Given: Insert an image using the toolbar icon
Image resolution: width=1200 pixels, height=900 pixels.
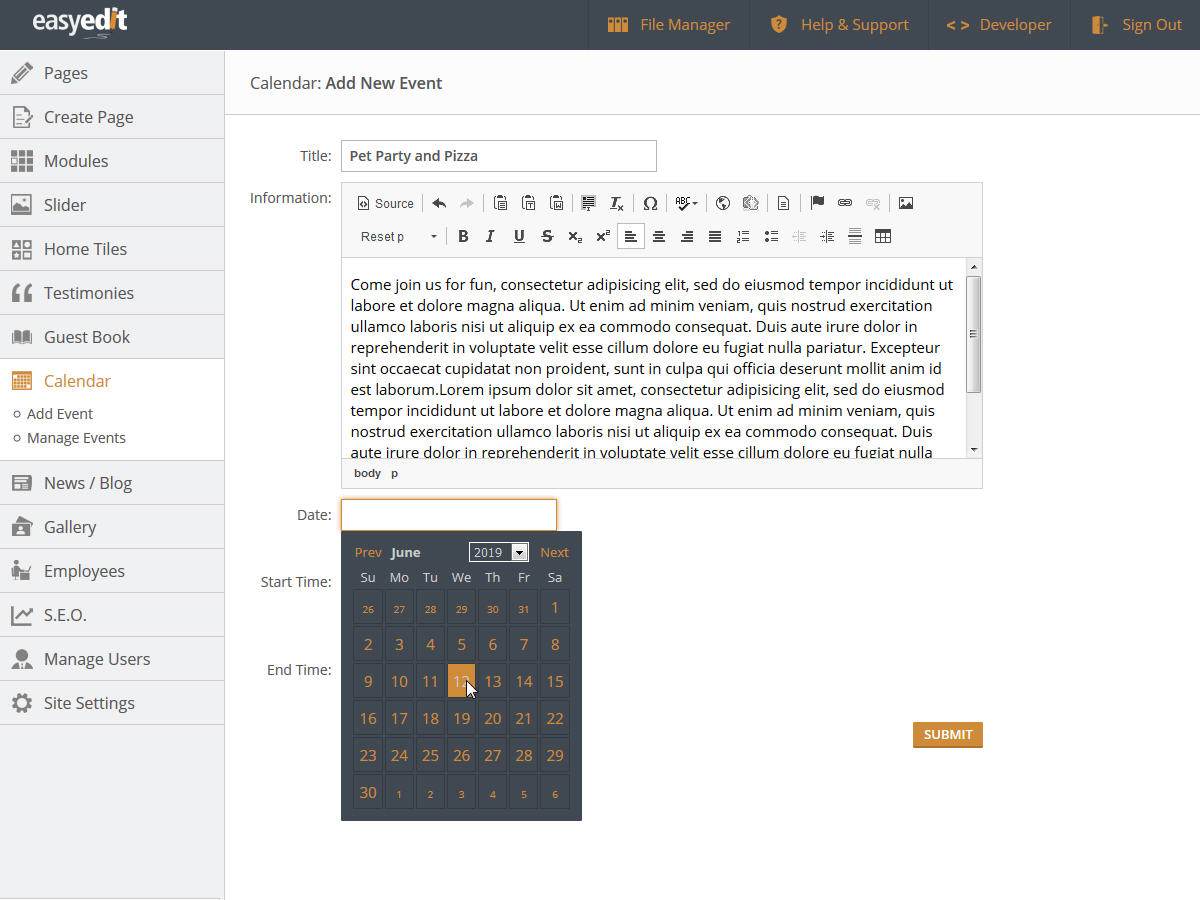Looking at the screenshot, I should pyautogui.click(x=905, y=203).
